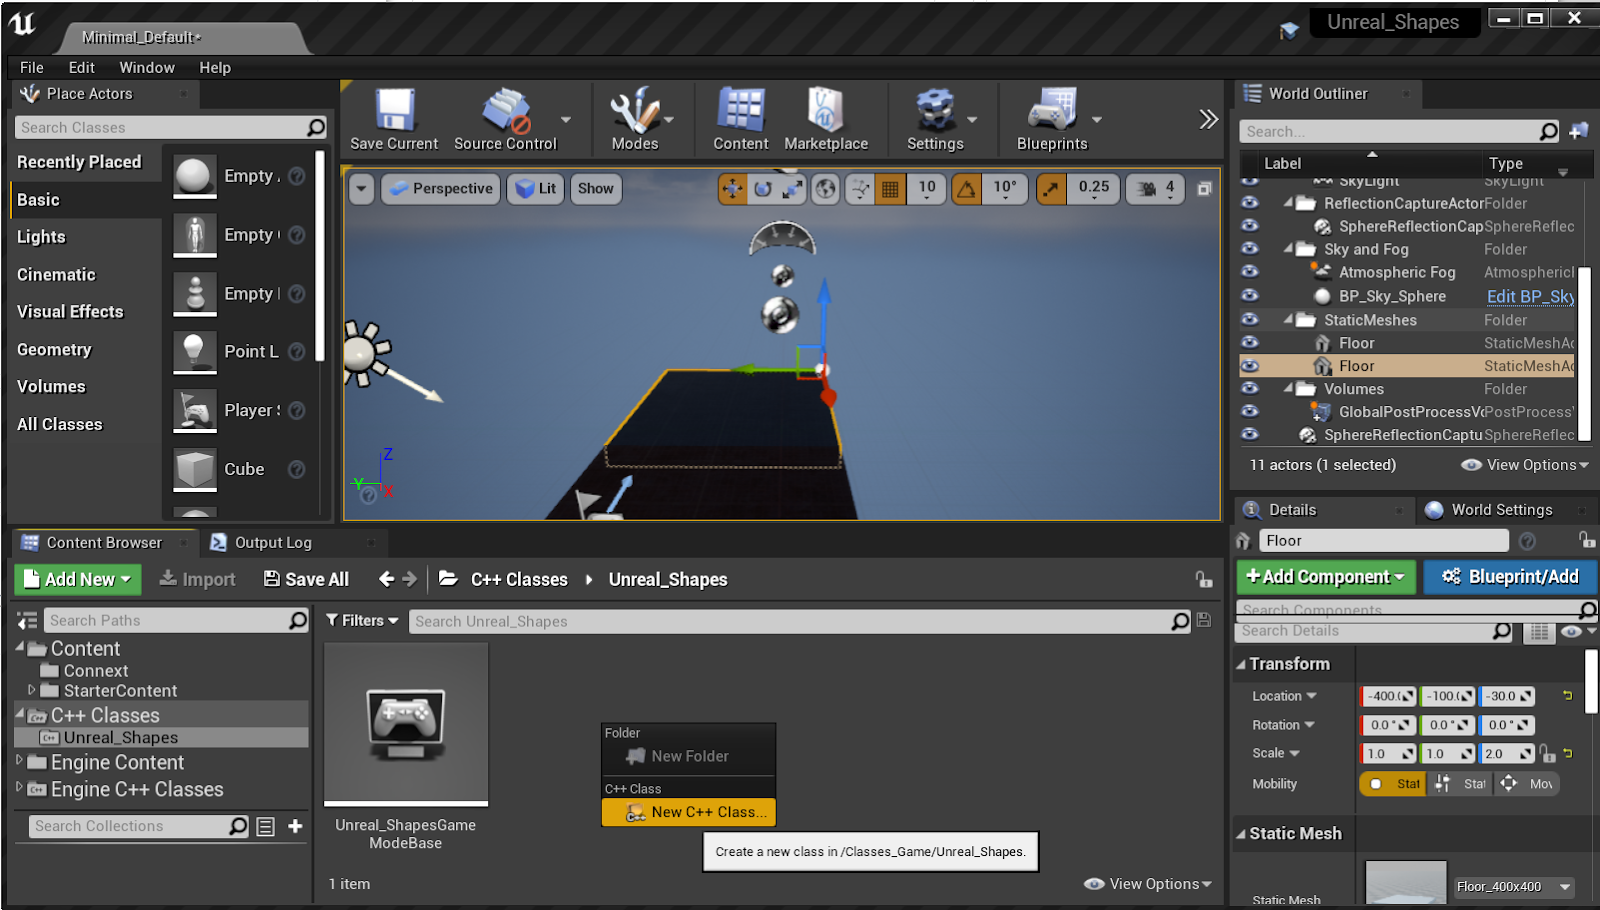
Task: Toggle rotation snapping in the viewport
Action: click(x=966, y=188)
